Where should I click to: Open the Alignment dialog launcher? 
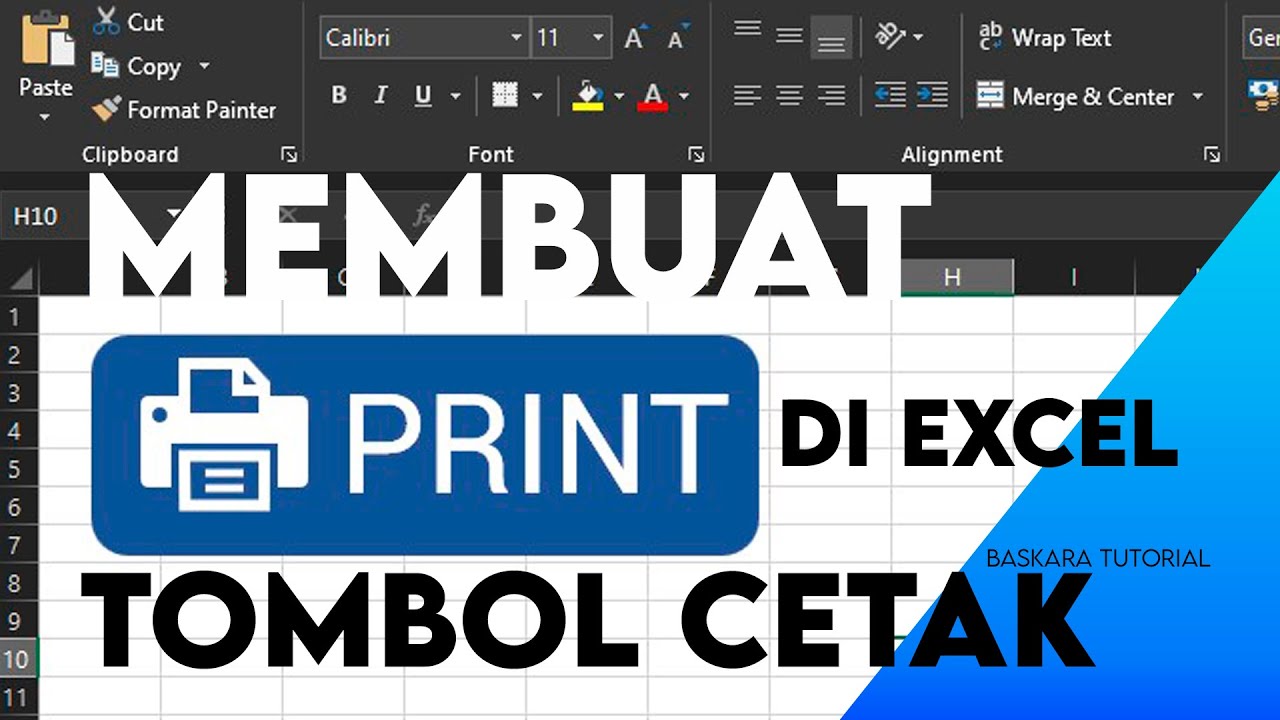pos(1212,154)
